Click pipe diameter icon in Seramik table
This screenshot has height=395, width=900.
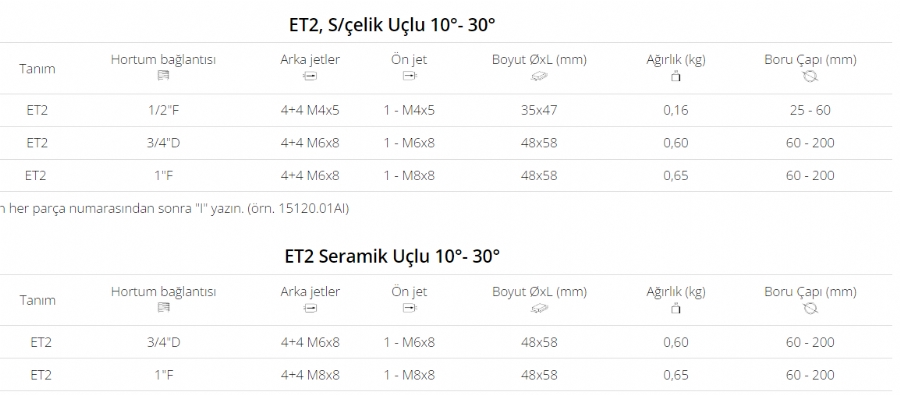tap(810, 308)
